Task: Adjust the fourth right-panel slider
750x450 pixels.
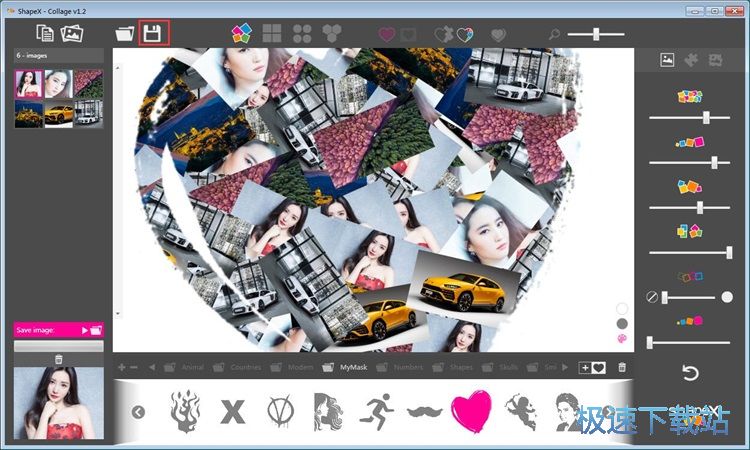Action: [x=690, y=252]
